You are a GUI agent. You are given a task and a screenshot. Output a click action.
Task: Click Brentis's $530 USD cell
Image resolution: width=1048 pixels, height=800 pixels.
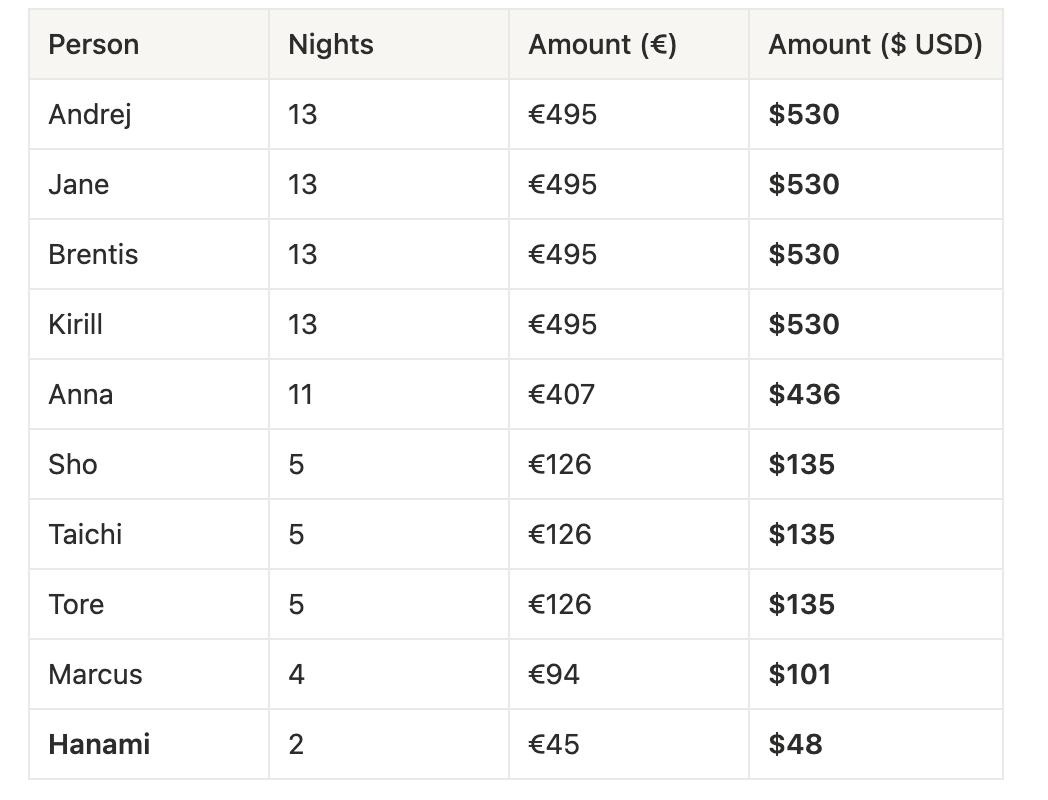804,254
